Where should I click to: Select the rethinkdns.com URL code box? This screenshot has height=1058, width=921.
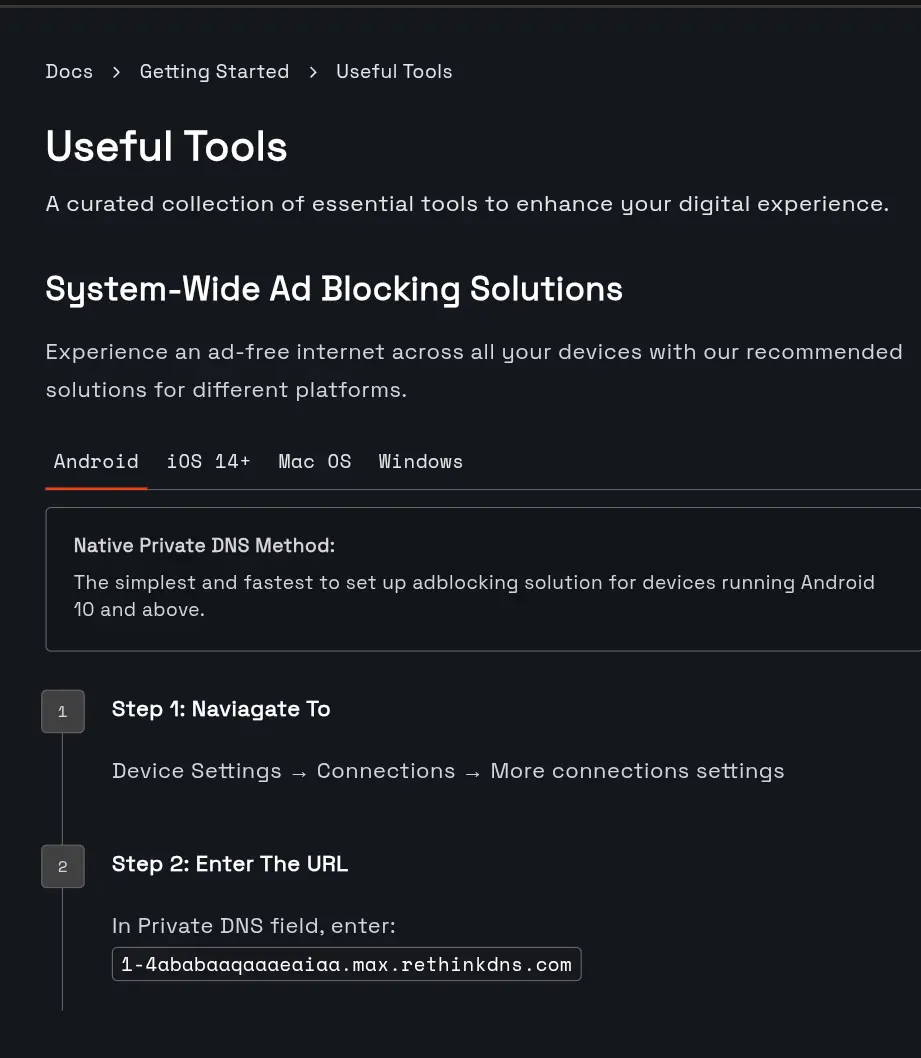(347, 964)
